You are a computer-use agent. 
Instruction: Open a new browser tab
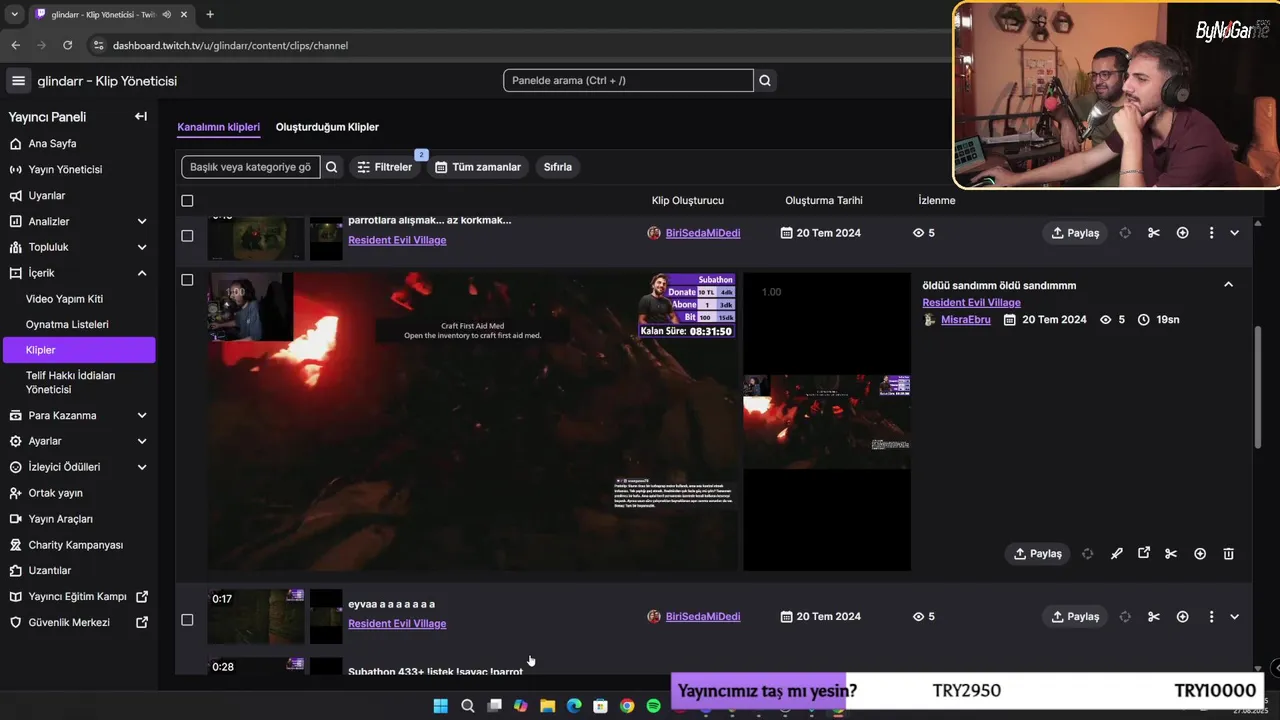pos(210,14)
